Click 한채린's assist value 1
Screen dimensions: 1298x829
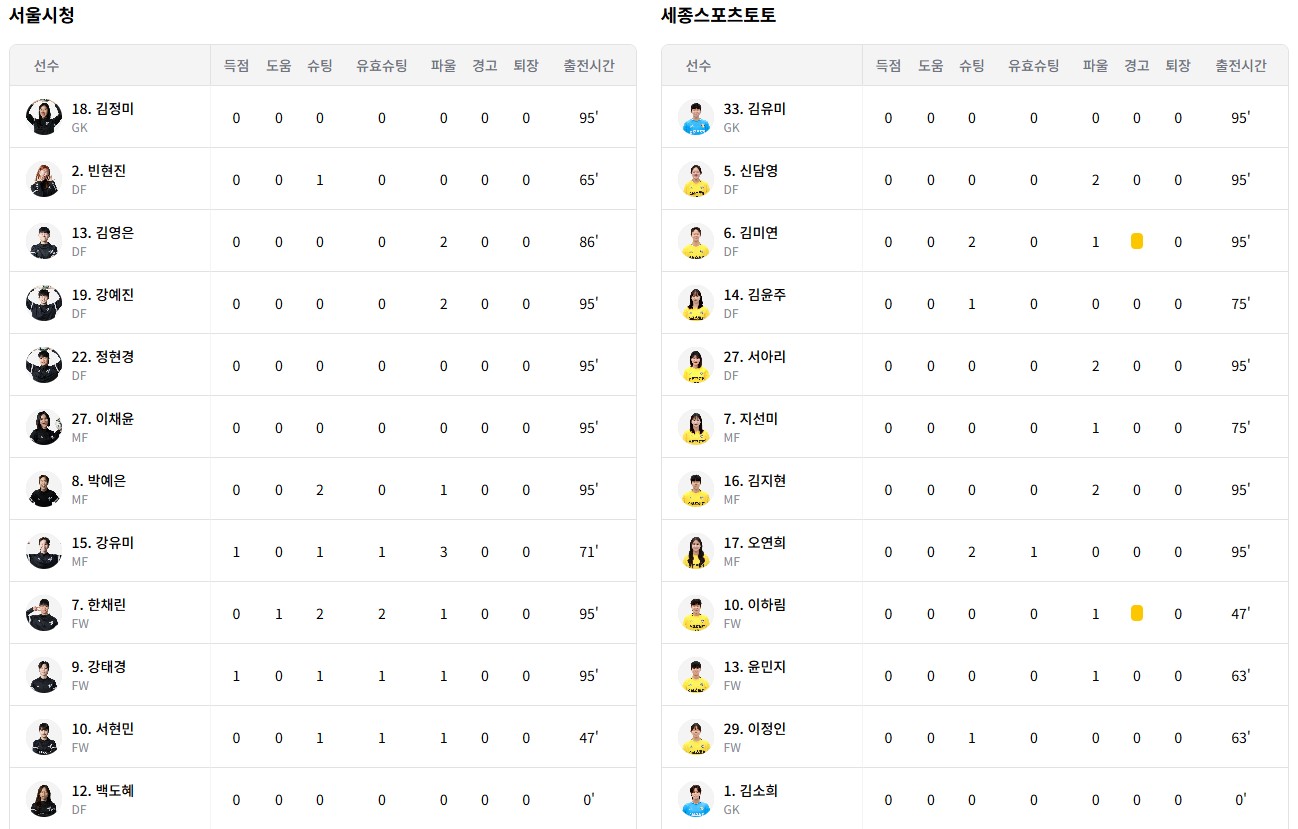279,614
